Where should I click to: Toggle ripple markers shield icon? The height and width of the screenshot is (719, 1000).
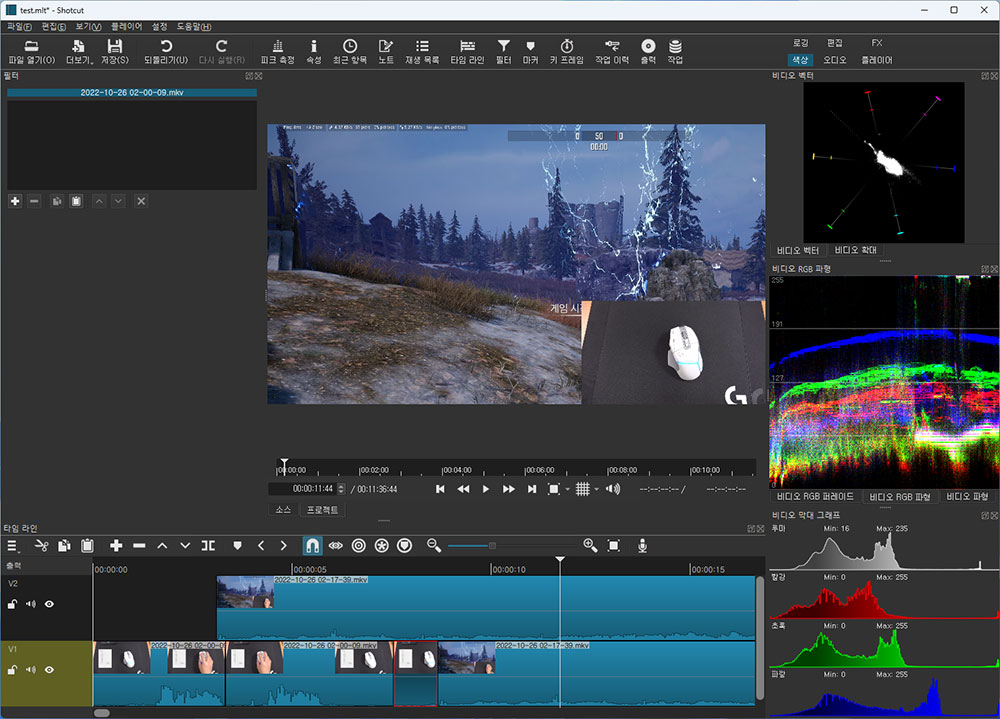pos(404,545)
